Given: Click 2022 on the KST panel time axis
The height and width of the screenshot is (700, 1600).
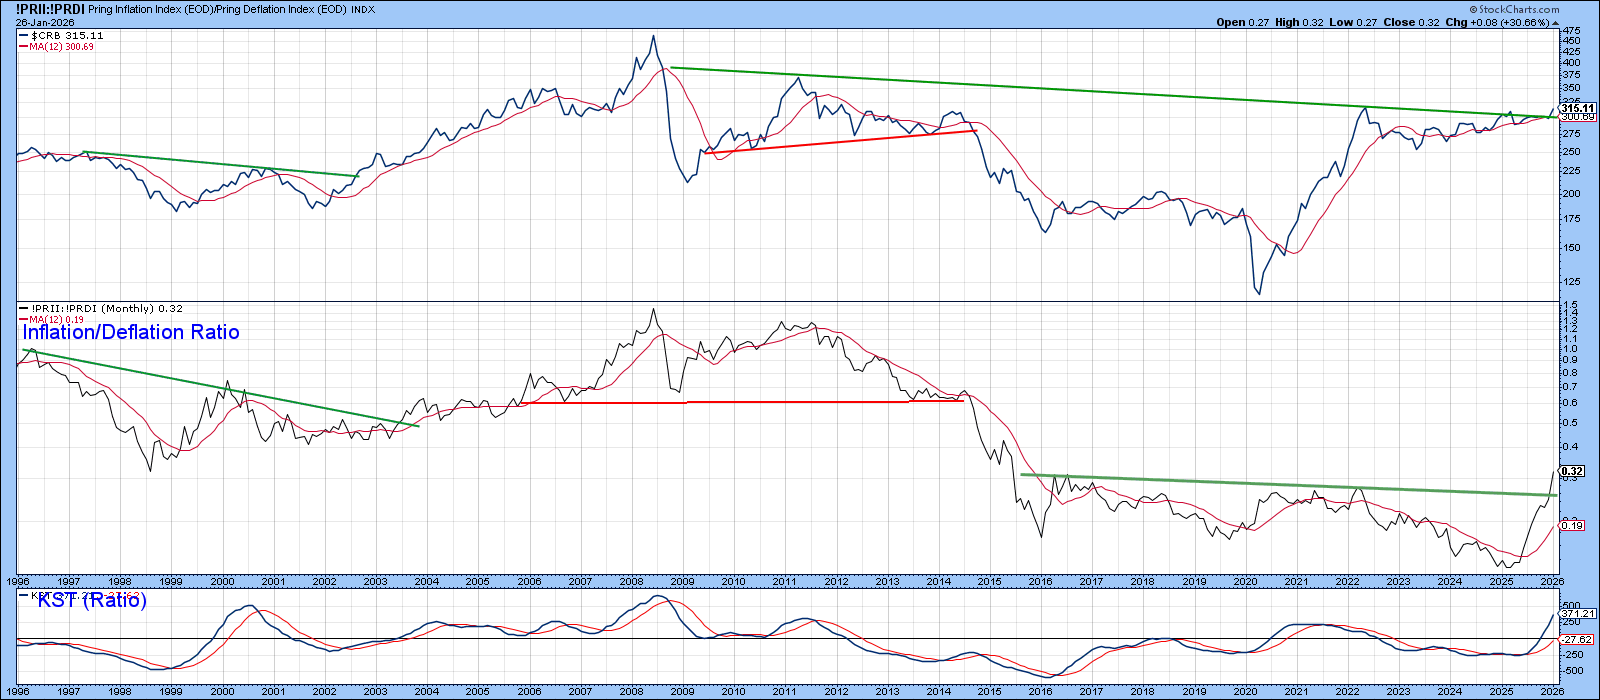Looking at the screenshot, I should (x=1347, y=692).
